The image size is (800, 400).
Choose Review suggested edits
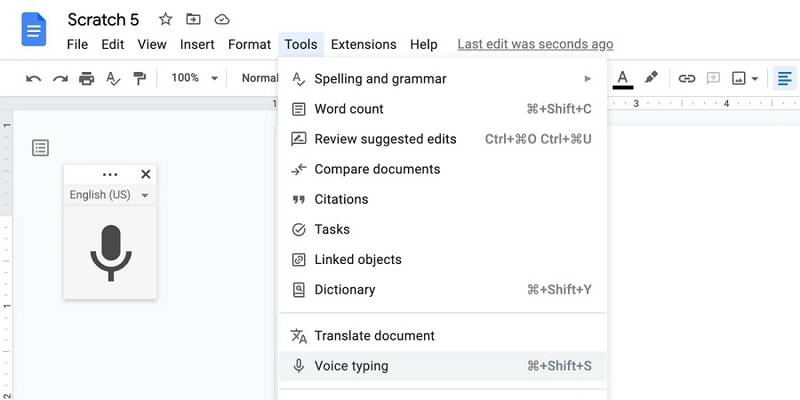tap(442, 139)
